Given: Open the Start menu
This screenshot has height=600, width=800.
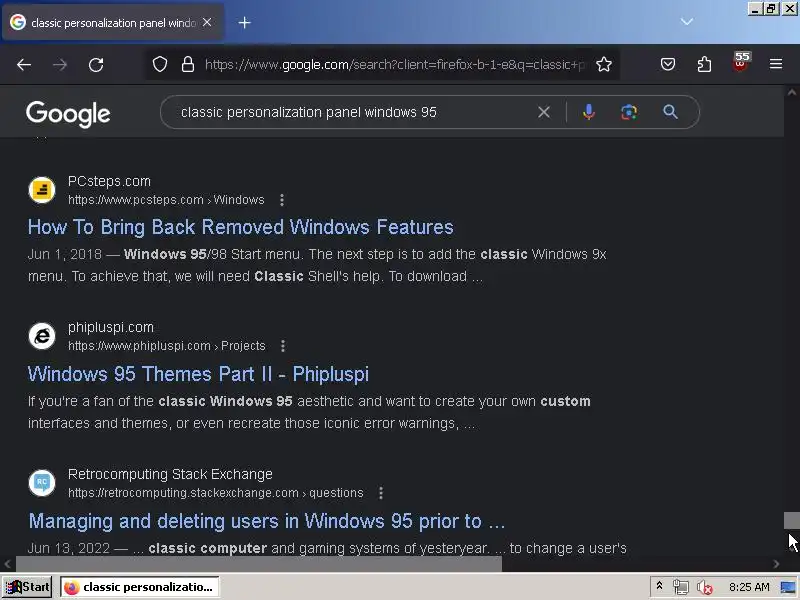Looking at the screenshot, I should 27,587.
